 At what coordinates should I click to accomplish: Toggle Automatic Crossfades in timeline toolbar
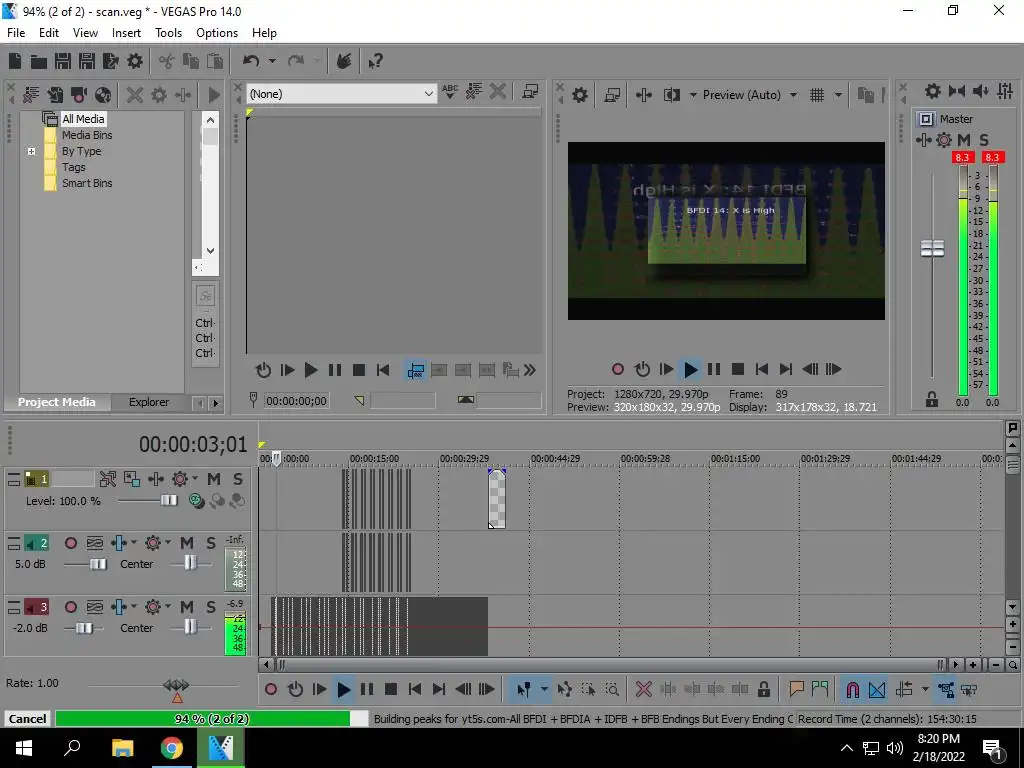click(x=877, y=689)
